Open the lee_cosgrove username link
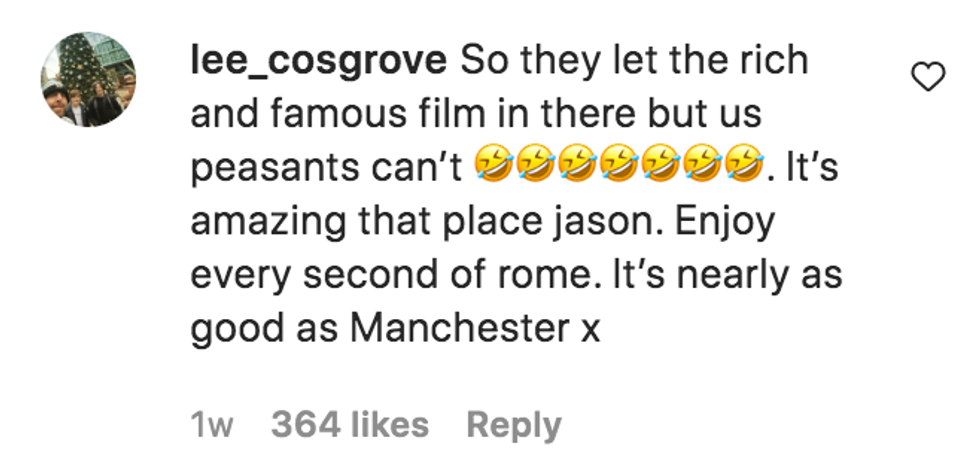 tap(318, 62)
